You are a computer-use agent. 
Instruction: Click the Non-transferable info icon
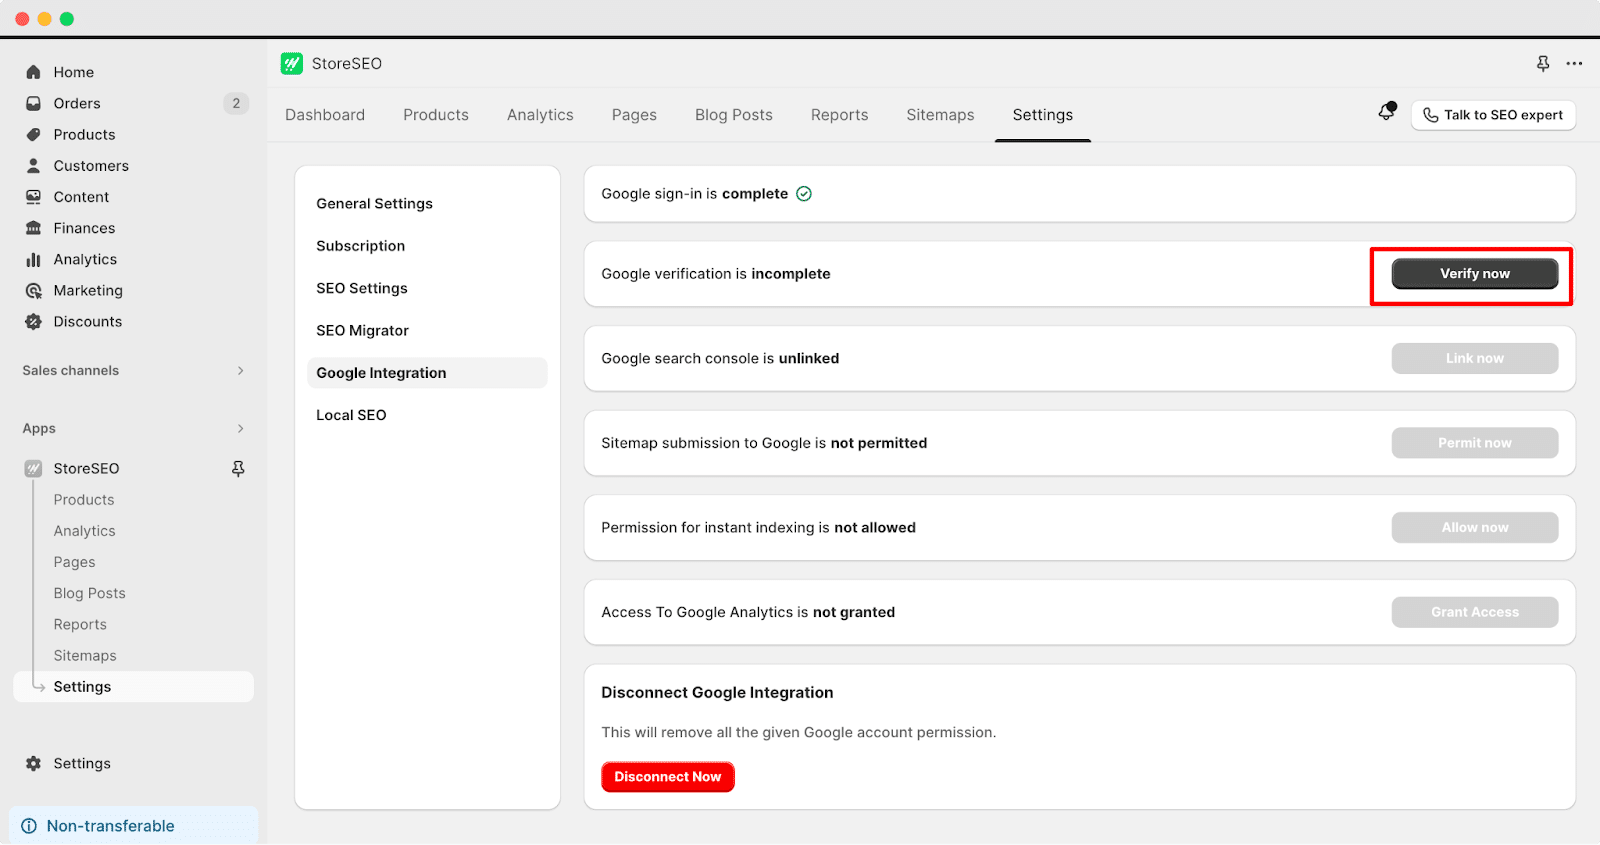(29, 826)
